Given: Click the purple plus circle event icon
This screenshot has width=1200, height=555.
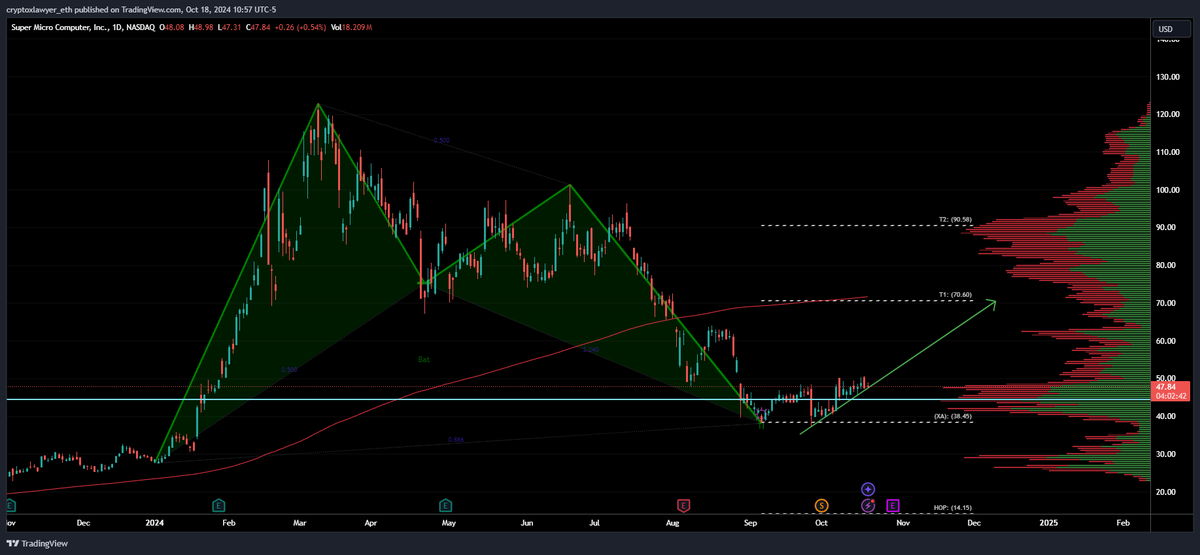Looking at the screenshot, I should tap(868, 489).
